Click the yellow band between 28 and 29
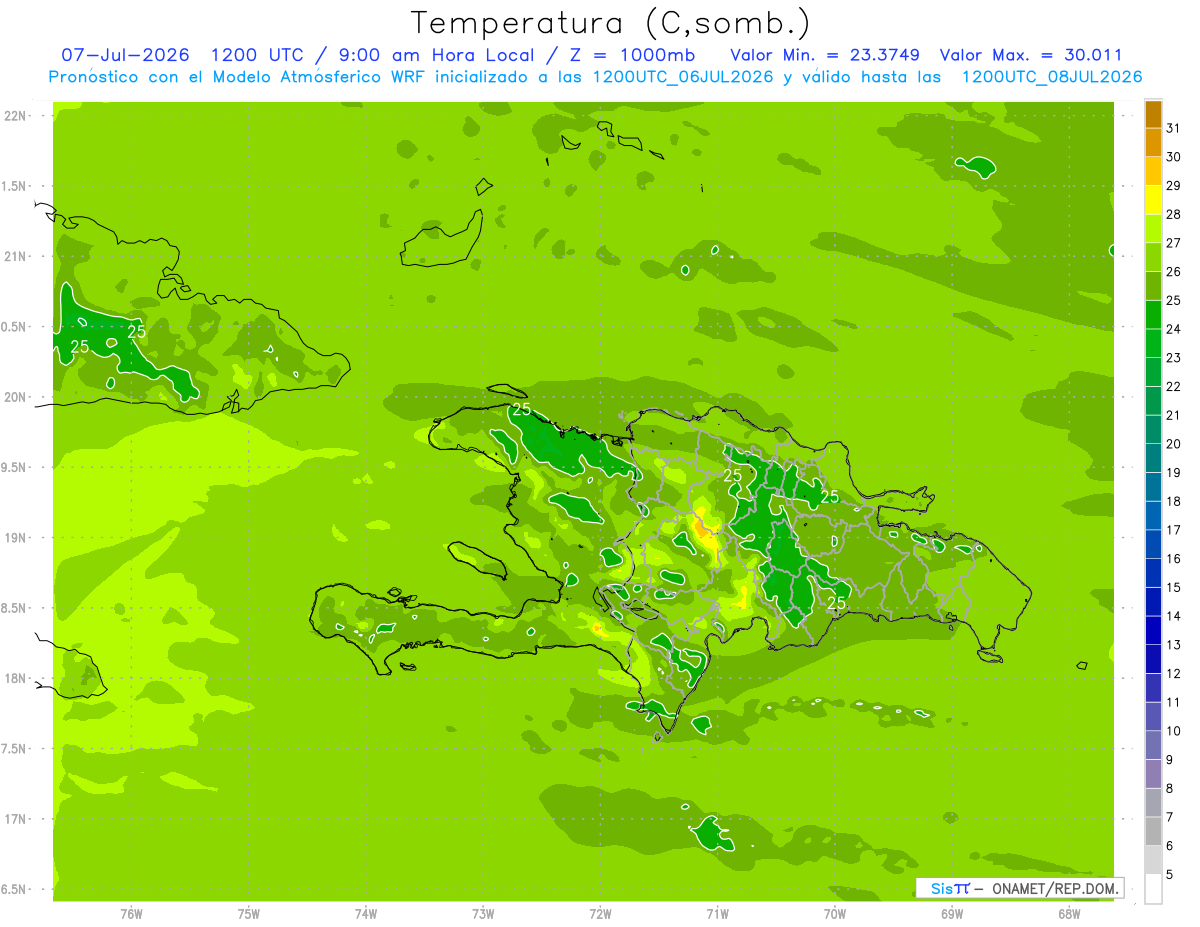 [x=1153, y=200]
